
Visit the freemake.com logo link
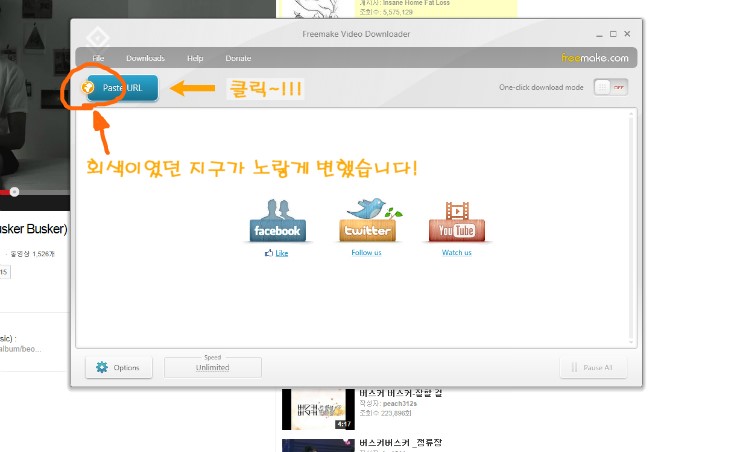(595, 58)
